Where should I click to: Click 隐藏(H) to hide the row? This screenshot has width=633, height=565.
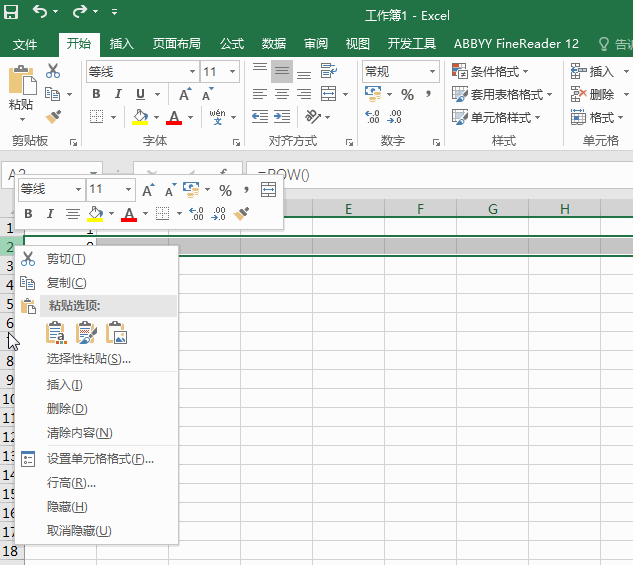pyautogui.click(x=97, y=506)
